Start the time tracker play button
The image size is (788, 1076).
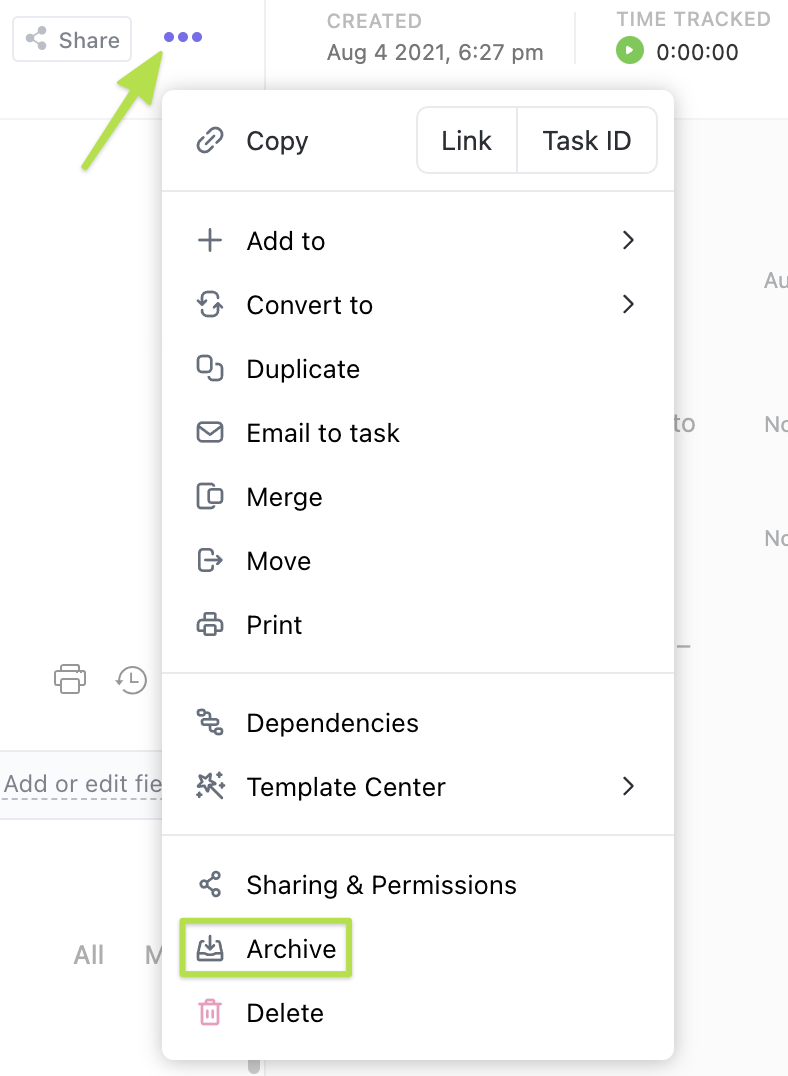tap(630, 51)
